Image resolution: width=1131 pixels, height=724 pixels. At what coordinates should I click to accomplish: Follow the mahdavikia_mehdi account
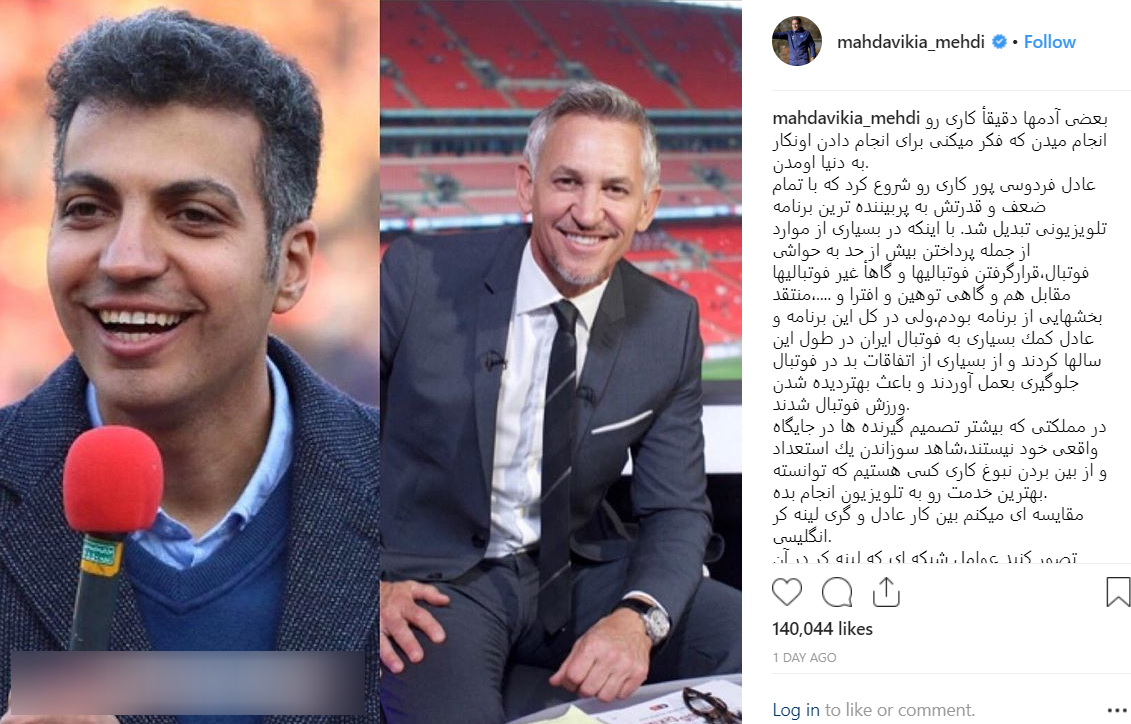coord(1049,42)
